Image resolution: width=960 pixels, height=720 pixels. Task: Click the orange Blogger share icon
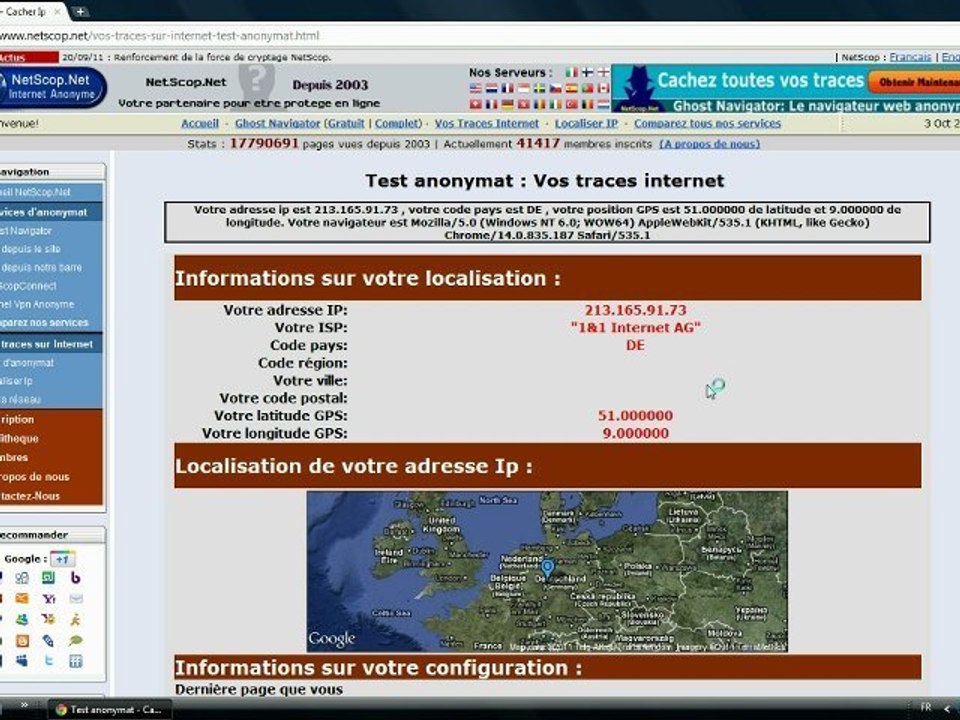coord(23,640)
